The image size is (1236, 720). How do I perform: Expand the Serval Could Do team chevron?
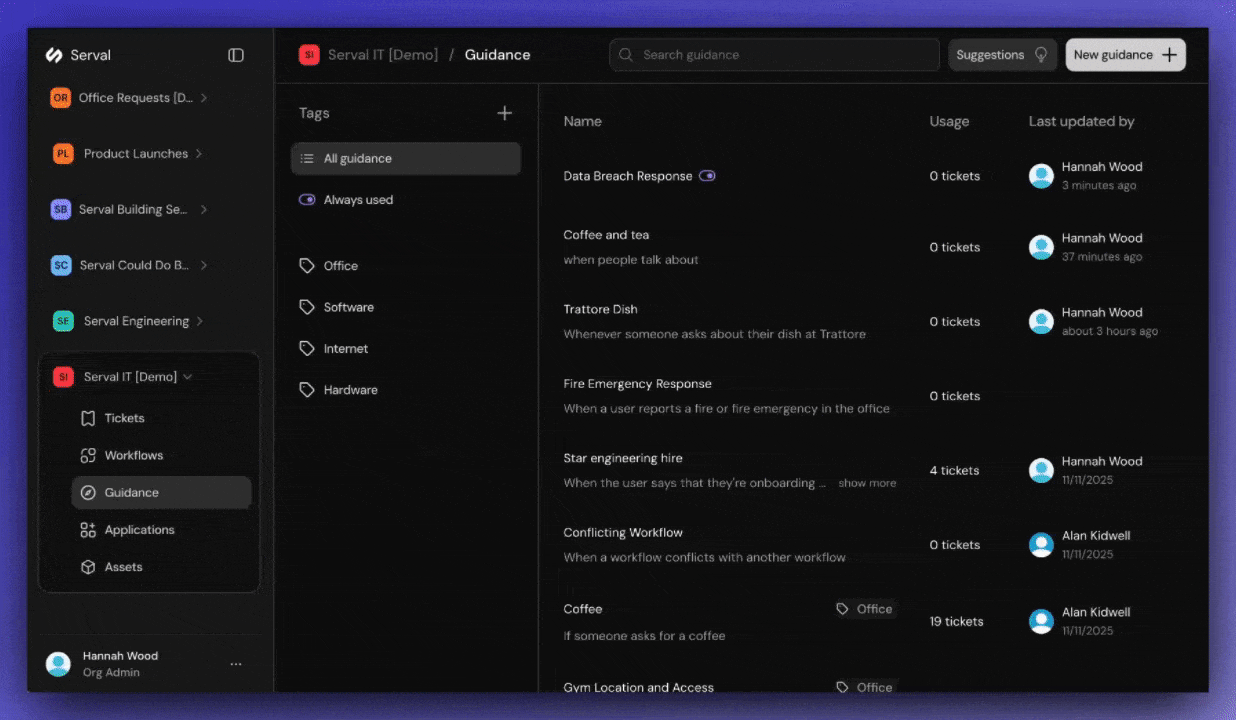pyautogui.click(x=204, y=266)
